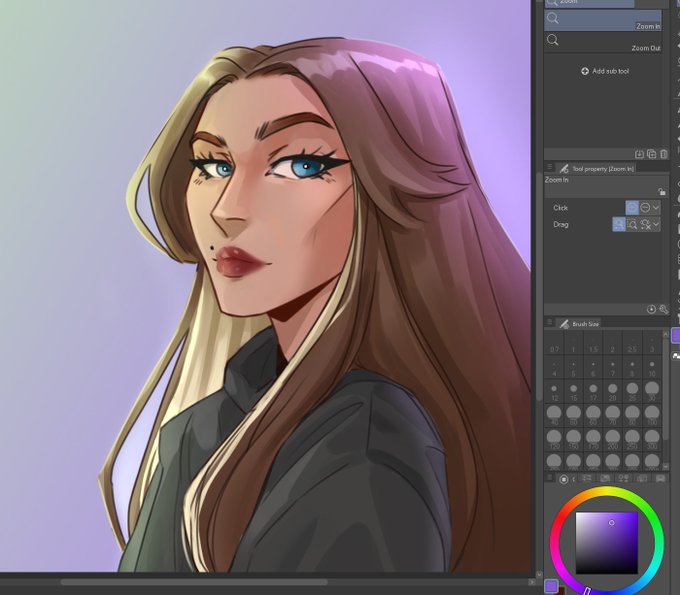Select brush size 200
This screenshot has height=595, width=680.
(612, 439)
